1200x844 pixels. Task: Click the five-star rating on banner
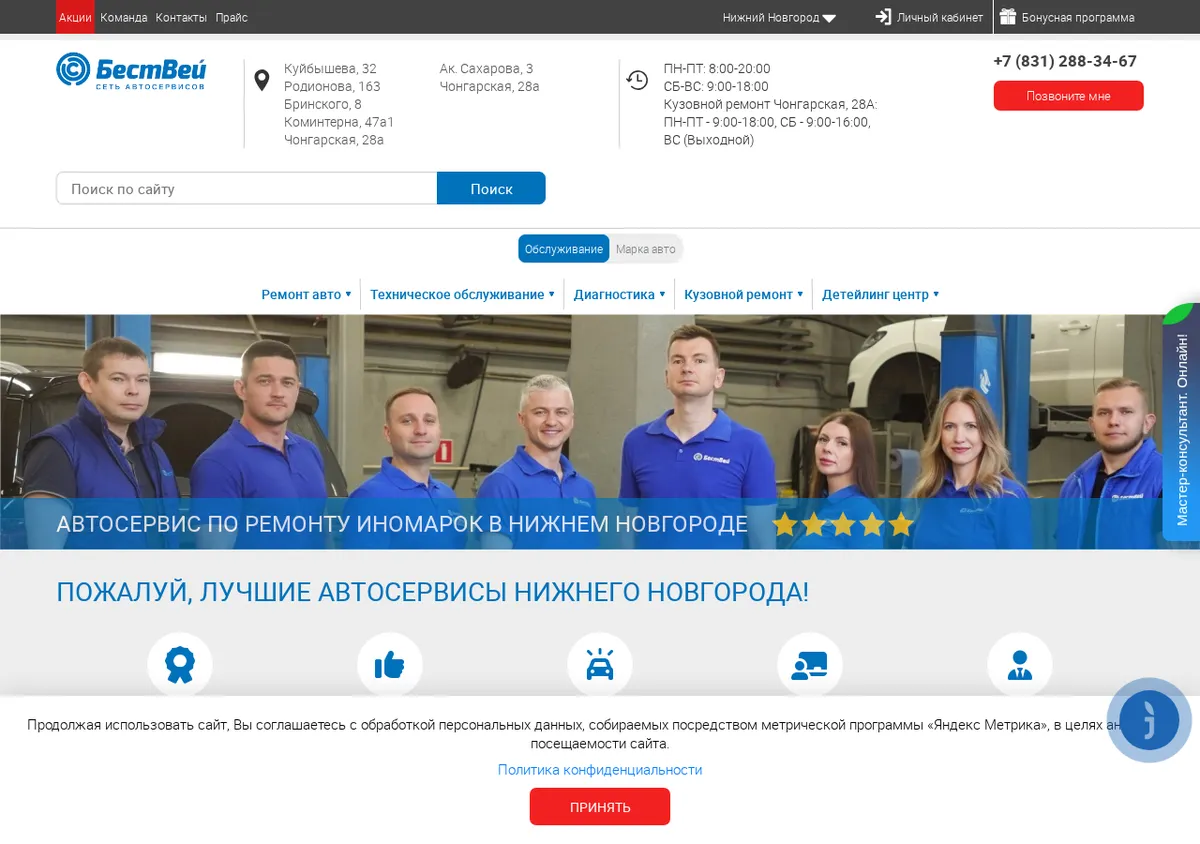point(843,524)
